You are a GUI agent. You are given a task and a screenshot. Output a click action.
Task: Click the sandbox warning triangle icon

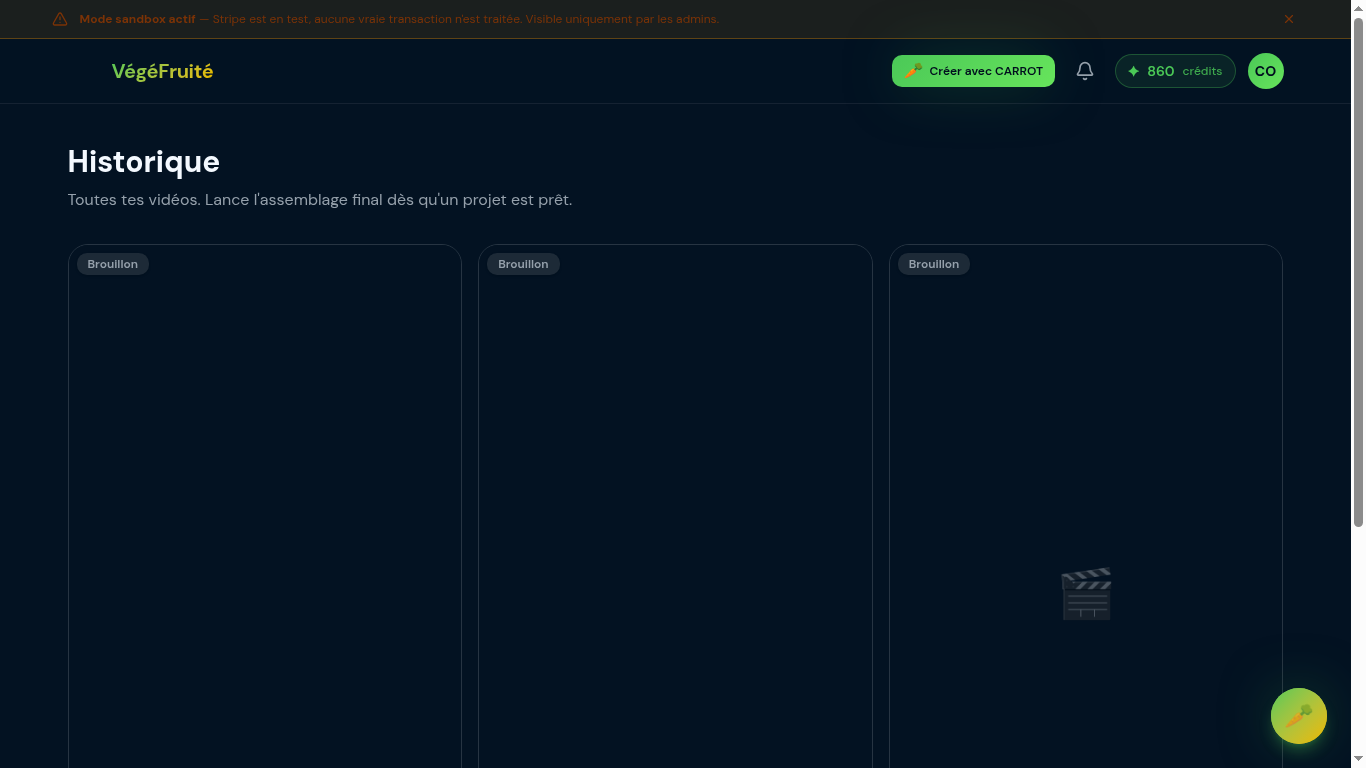coord(60,19)
